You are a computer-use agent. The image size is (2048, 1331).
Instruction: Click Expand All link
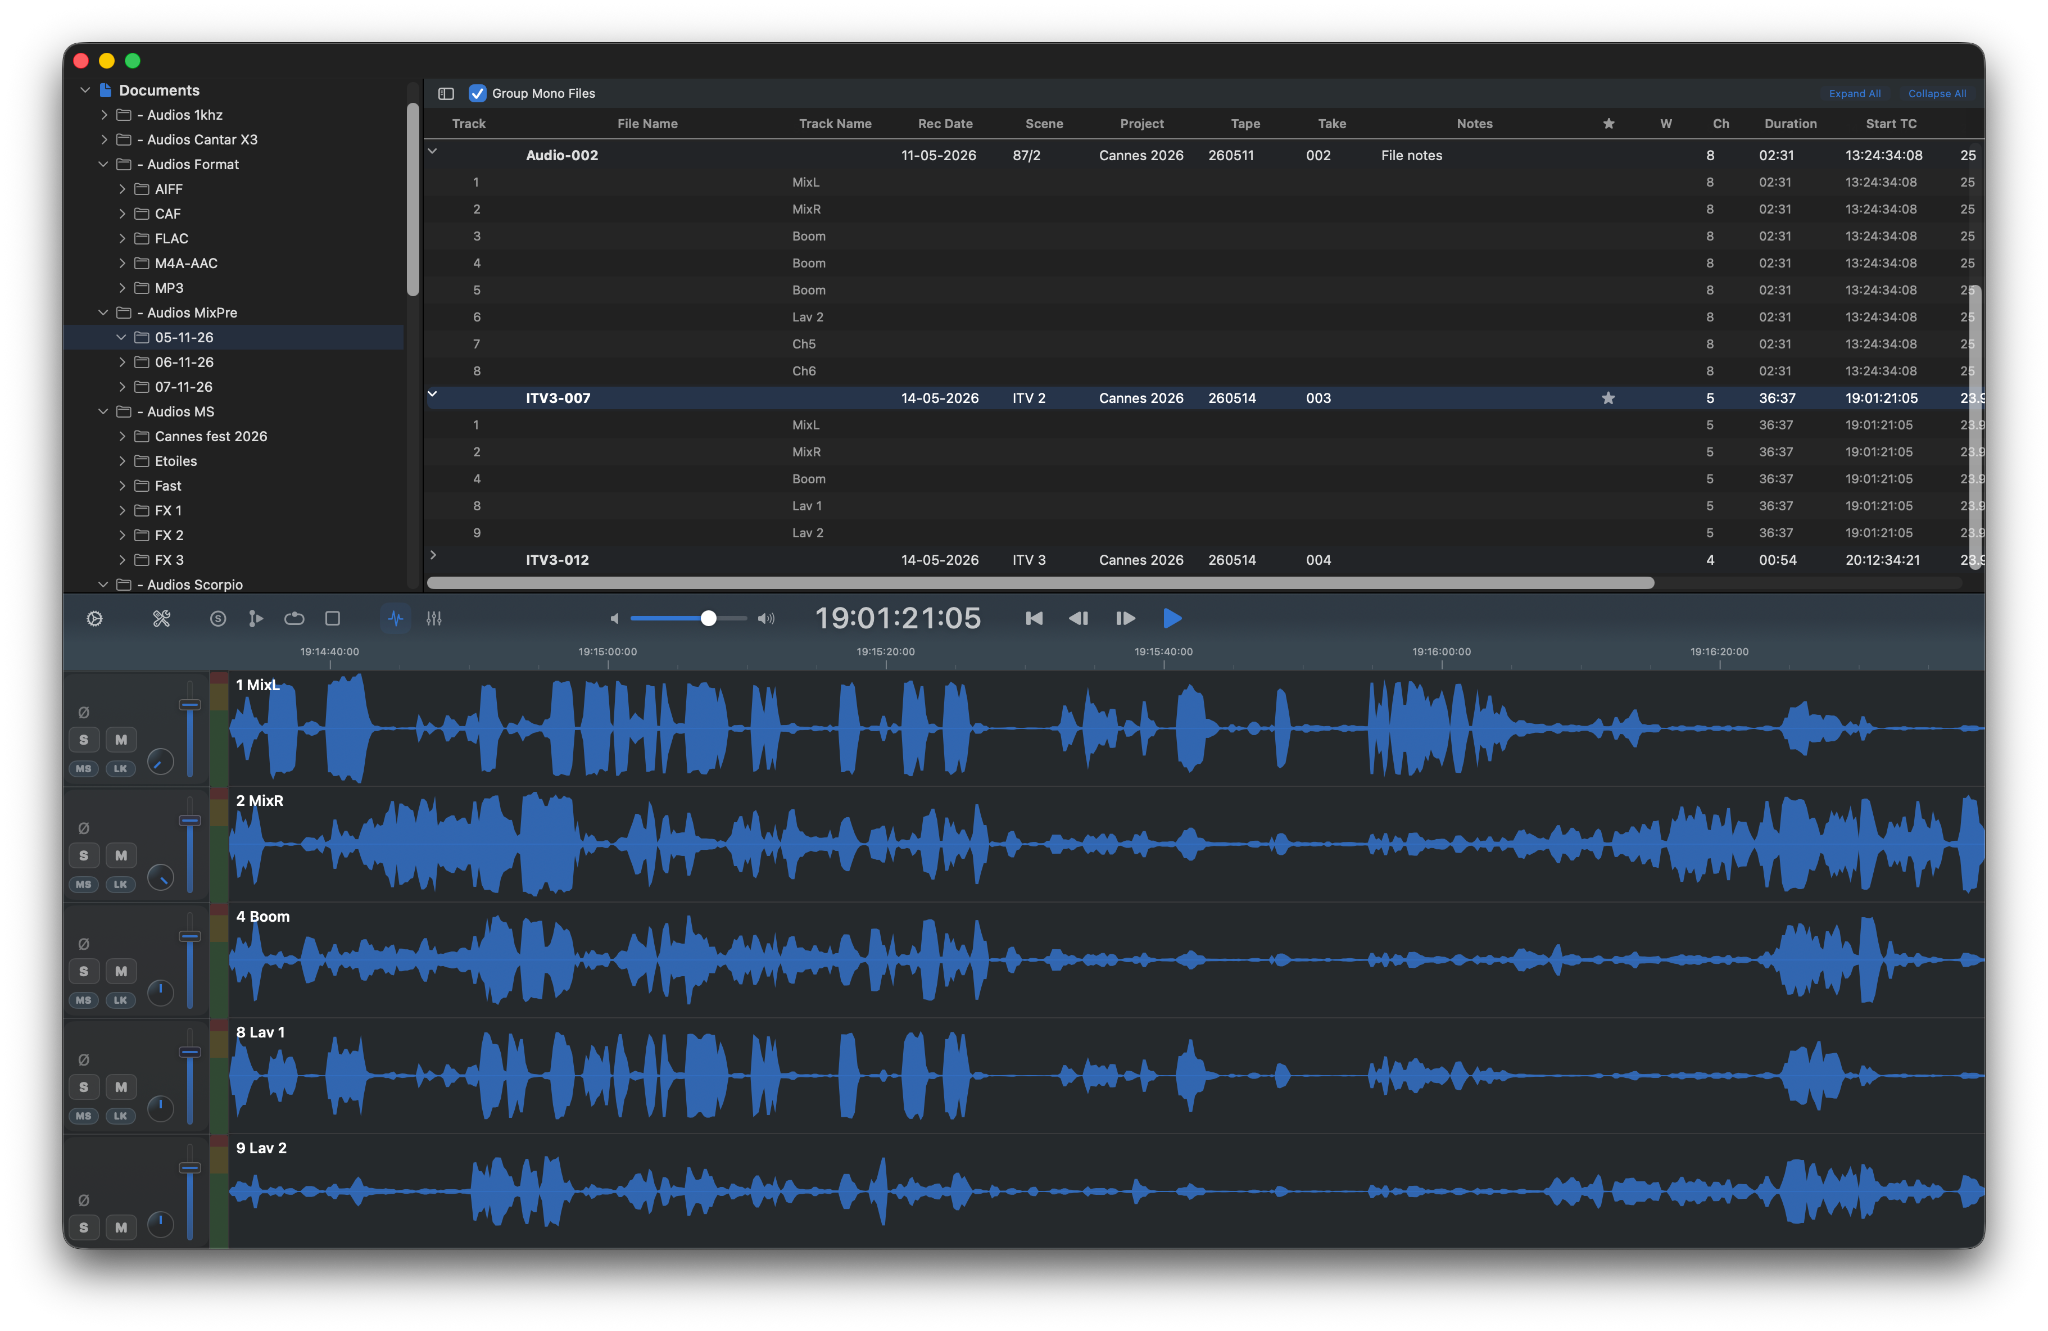1855,94
